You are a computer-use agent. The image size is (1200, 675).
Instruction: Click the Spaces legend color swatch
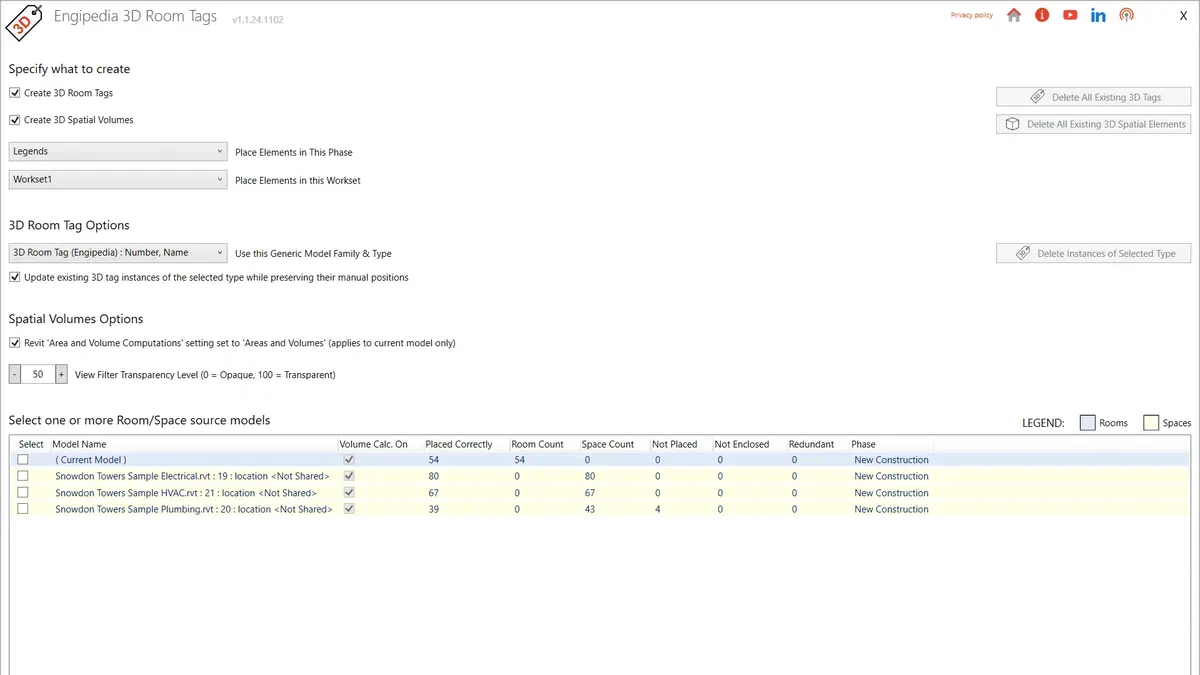[1151, 423]
